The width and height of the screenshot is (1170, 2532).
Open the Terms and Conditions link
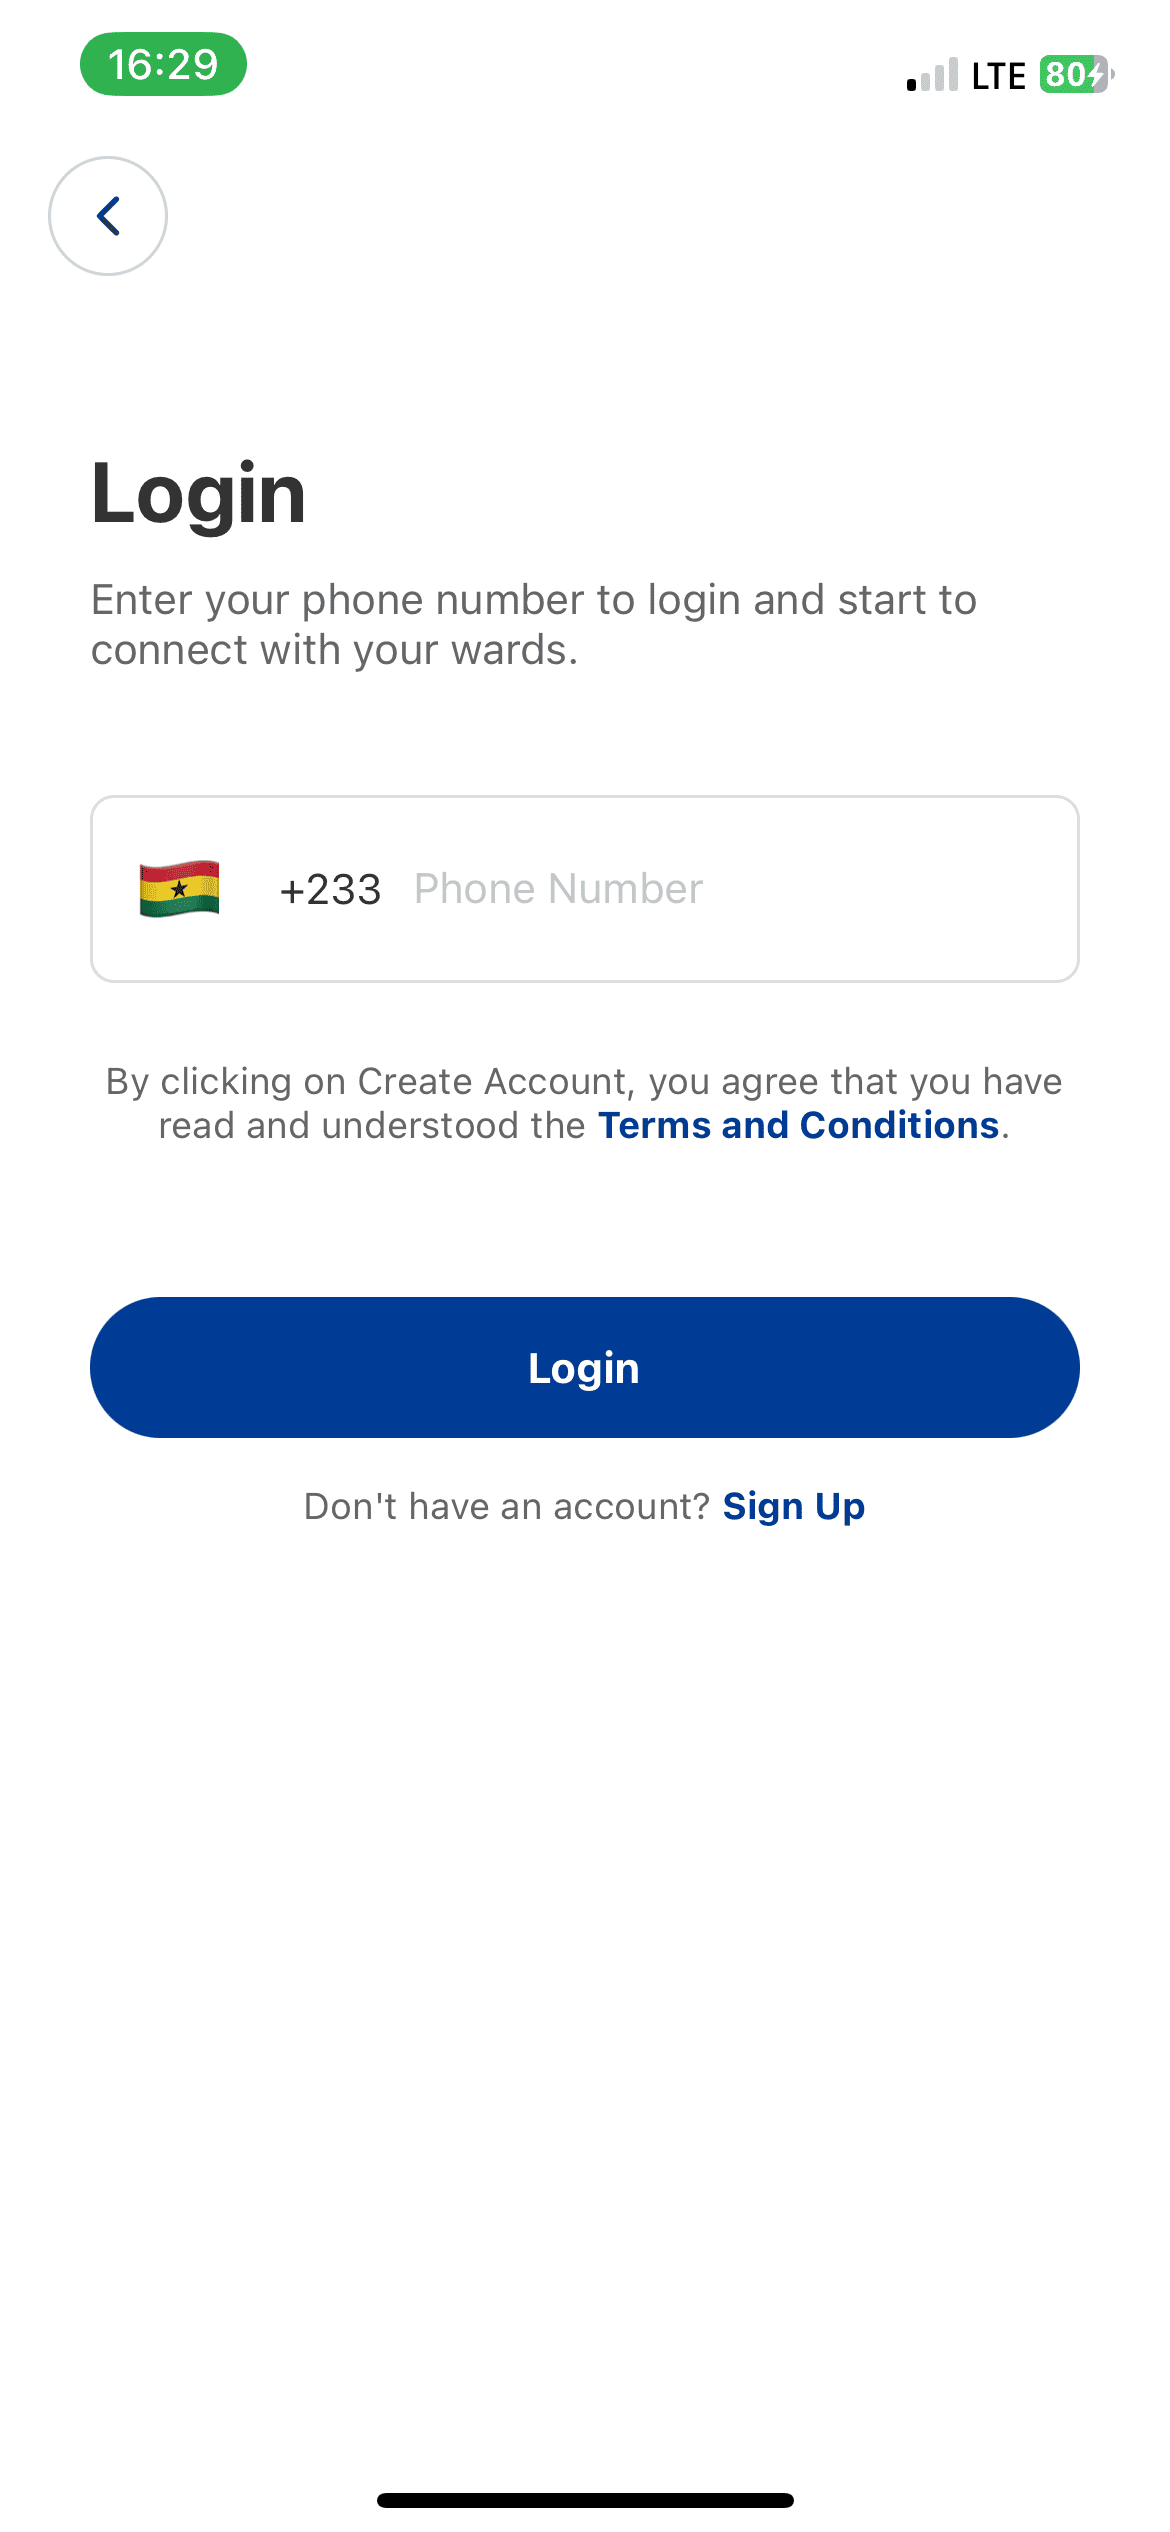point(798,1126)
